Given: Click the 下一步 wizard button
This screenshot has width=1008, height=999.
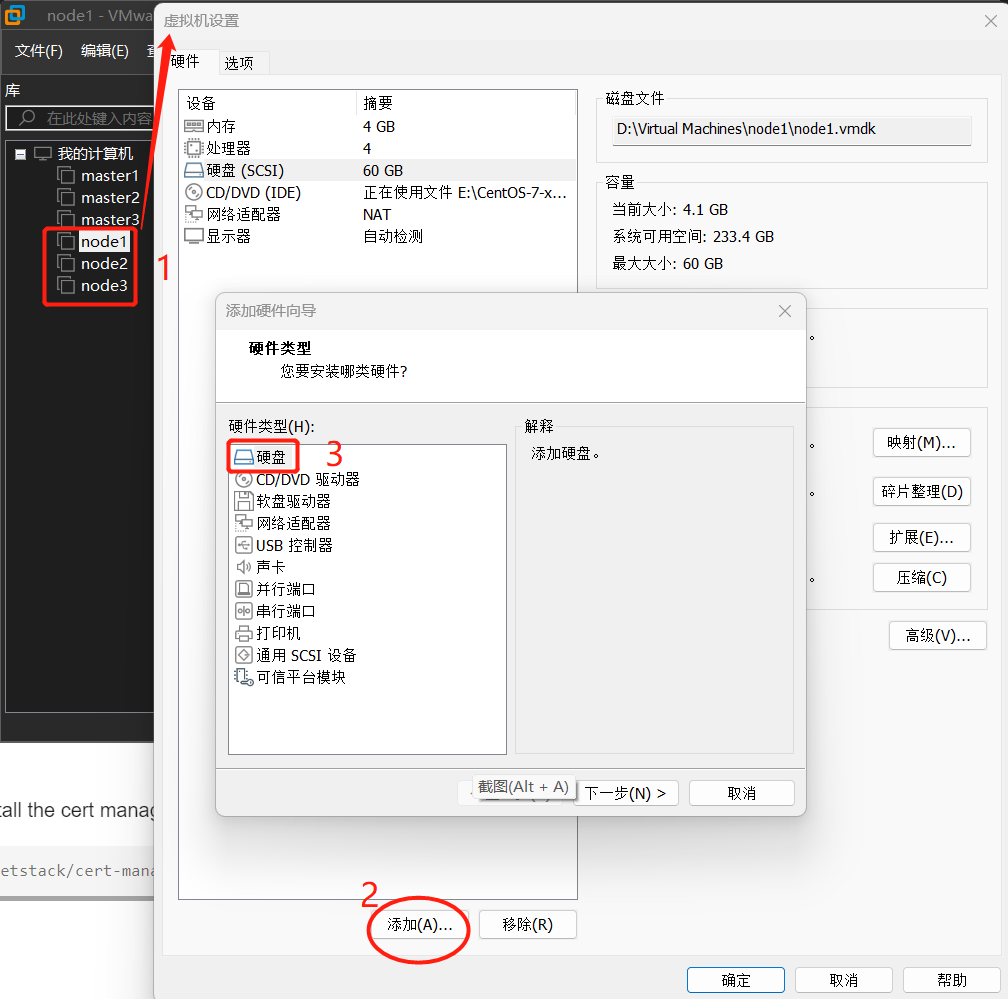Looking at the screenshot, I should (627, 792).
